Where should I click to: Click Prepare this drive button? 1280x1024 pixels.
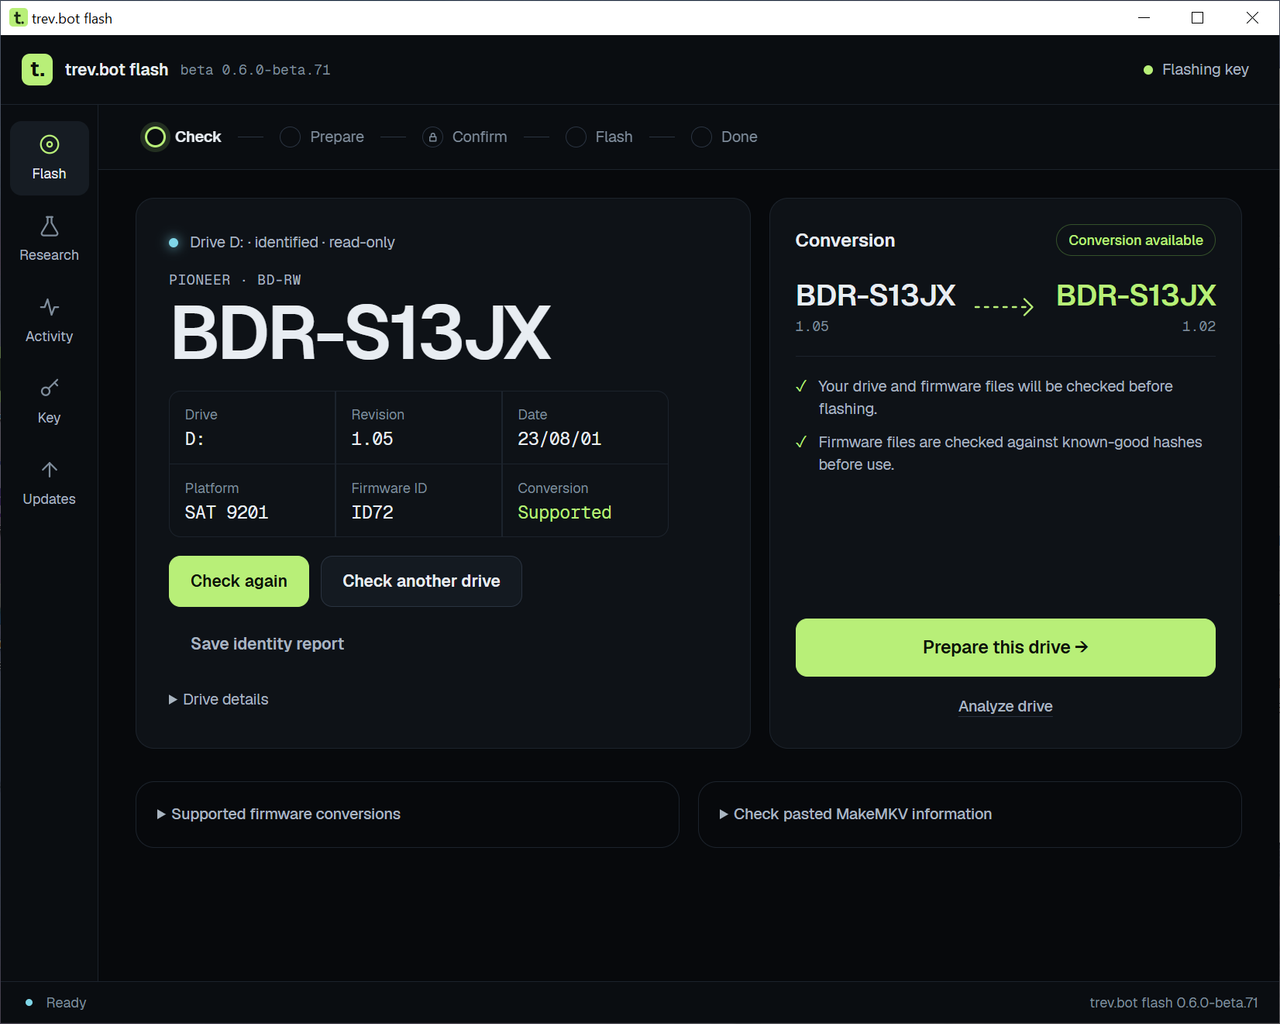pos(1005,647)
